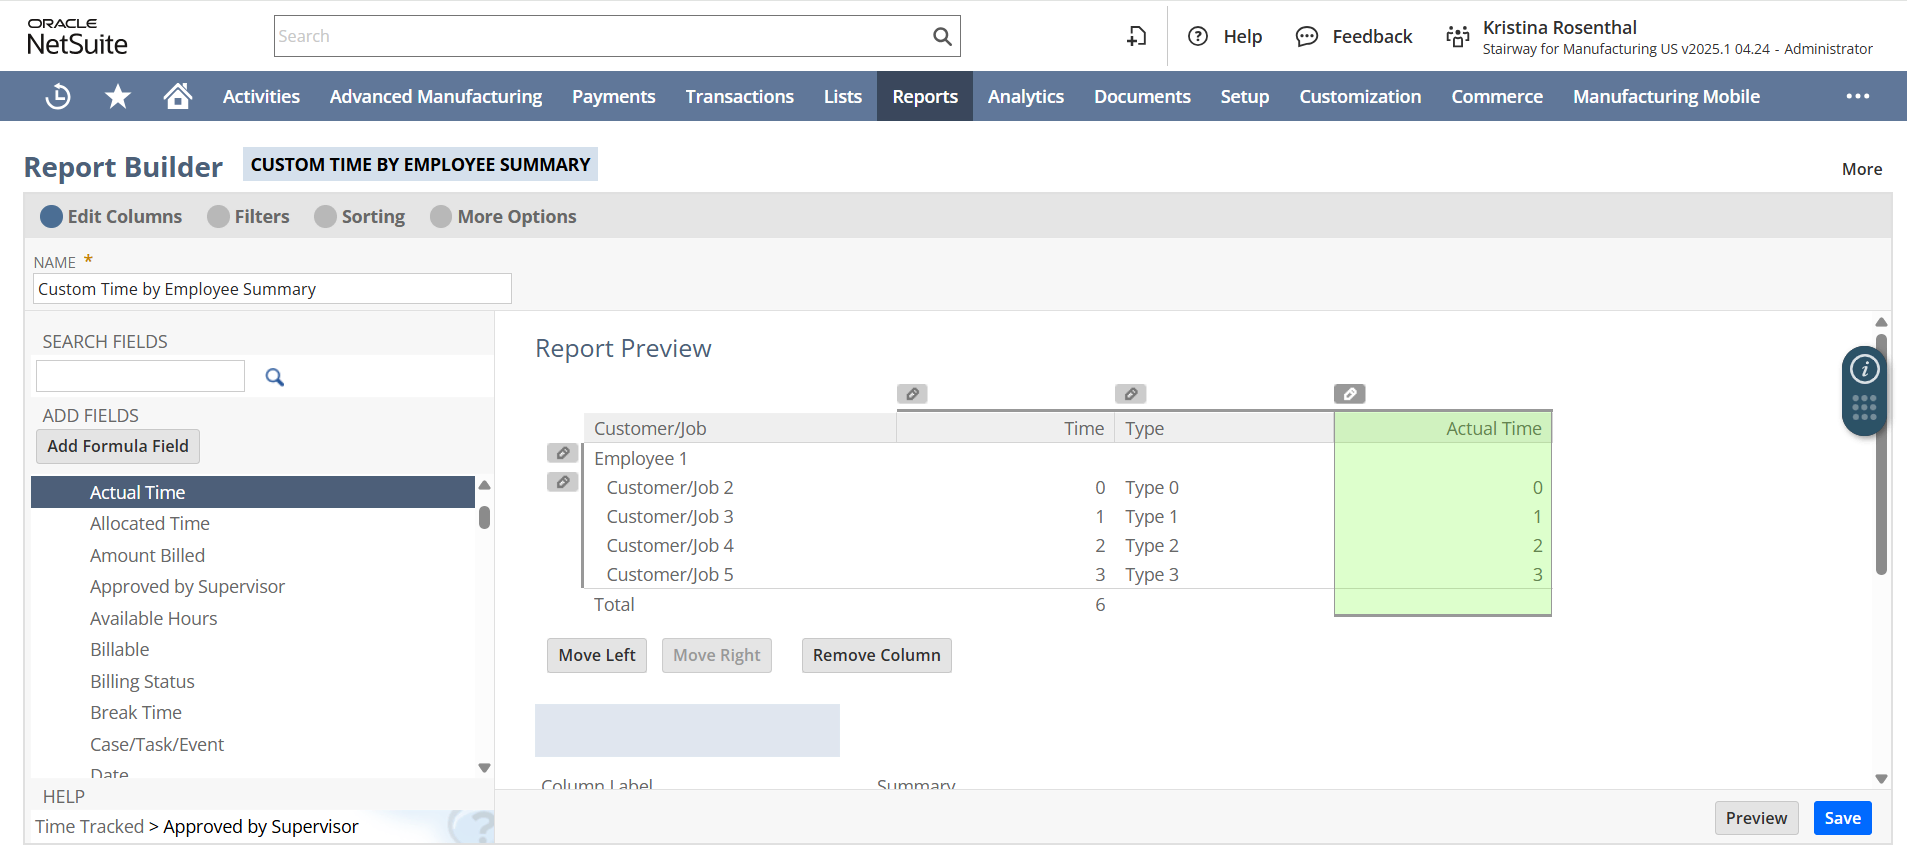Viewport: 1907px width, 862px height.
Task: Edit the Time column via its pencil icon
Action: 912,394
